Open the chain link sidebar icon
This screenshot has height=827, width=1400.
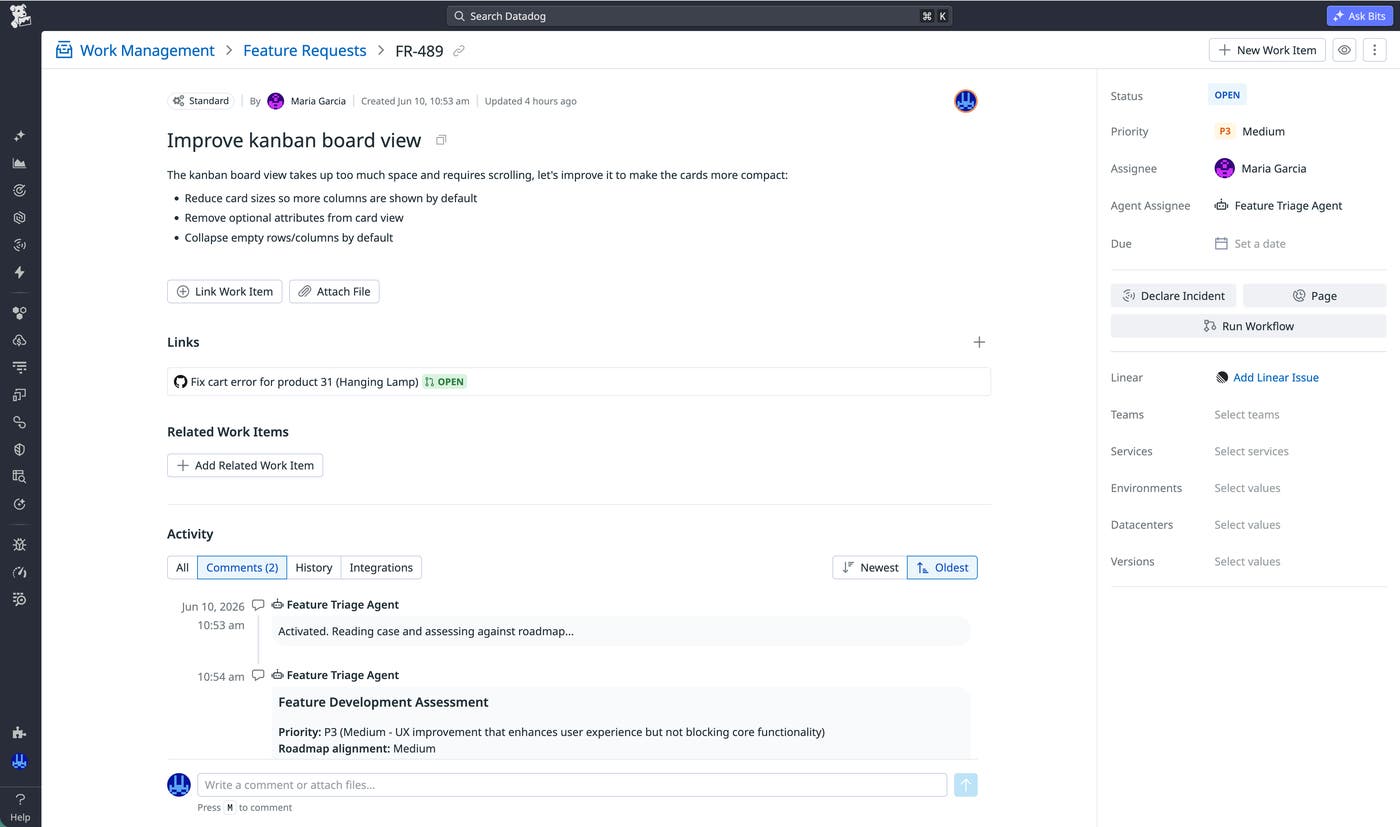tap(19, 422)
